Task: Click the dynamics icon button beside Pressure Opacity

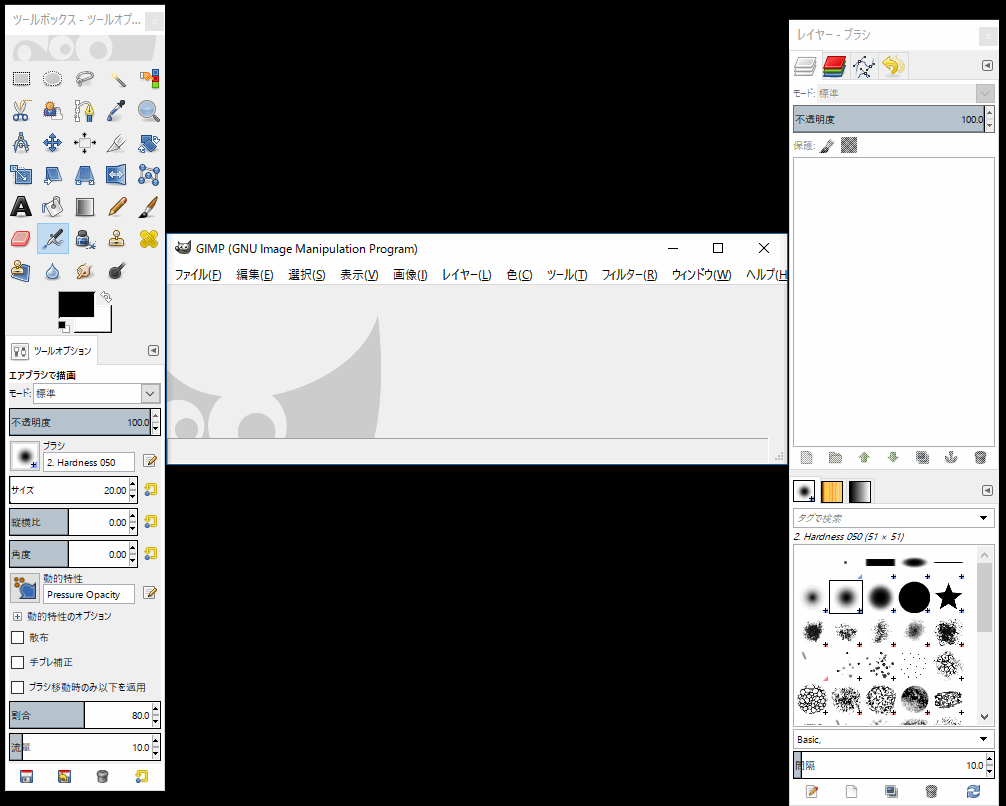Action: click(x=25, y=588)
